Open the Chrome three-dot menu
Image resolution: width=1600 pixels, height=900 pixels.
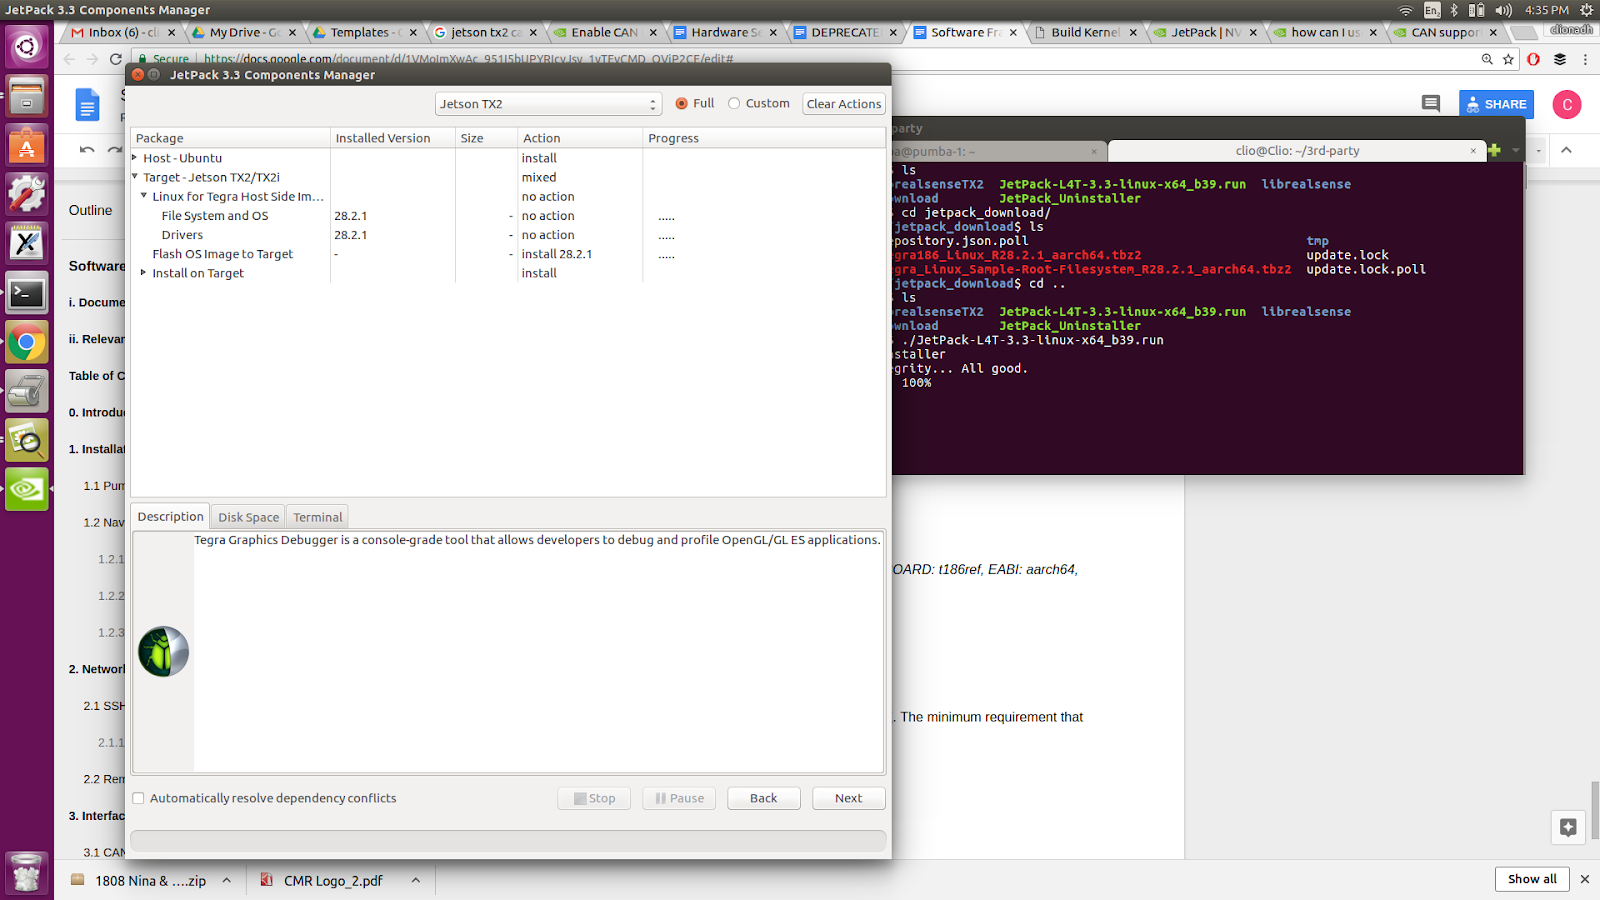coord(1585,59)
